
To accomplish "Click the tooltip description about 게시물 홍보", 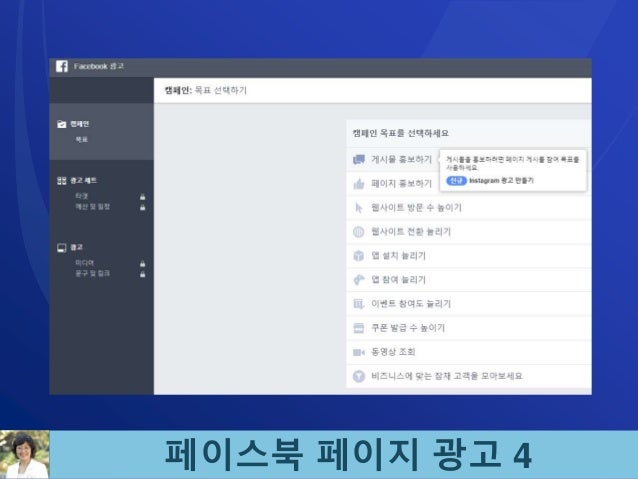I will 513,163.
